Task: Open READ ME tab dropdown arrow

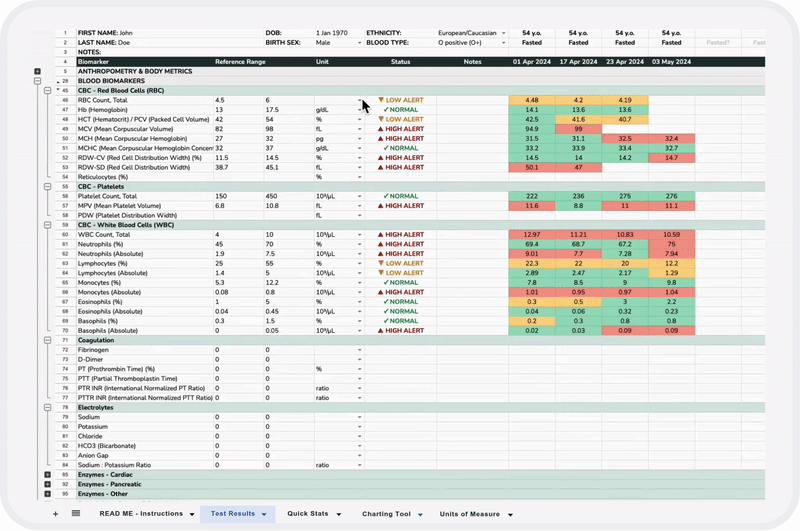Action: pyautogui.click(x=192, y=514)
